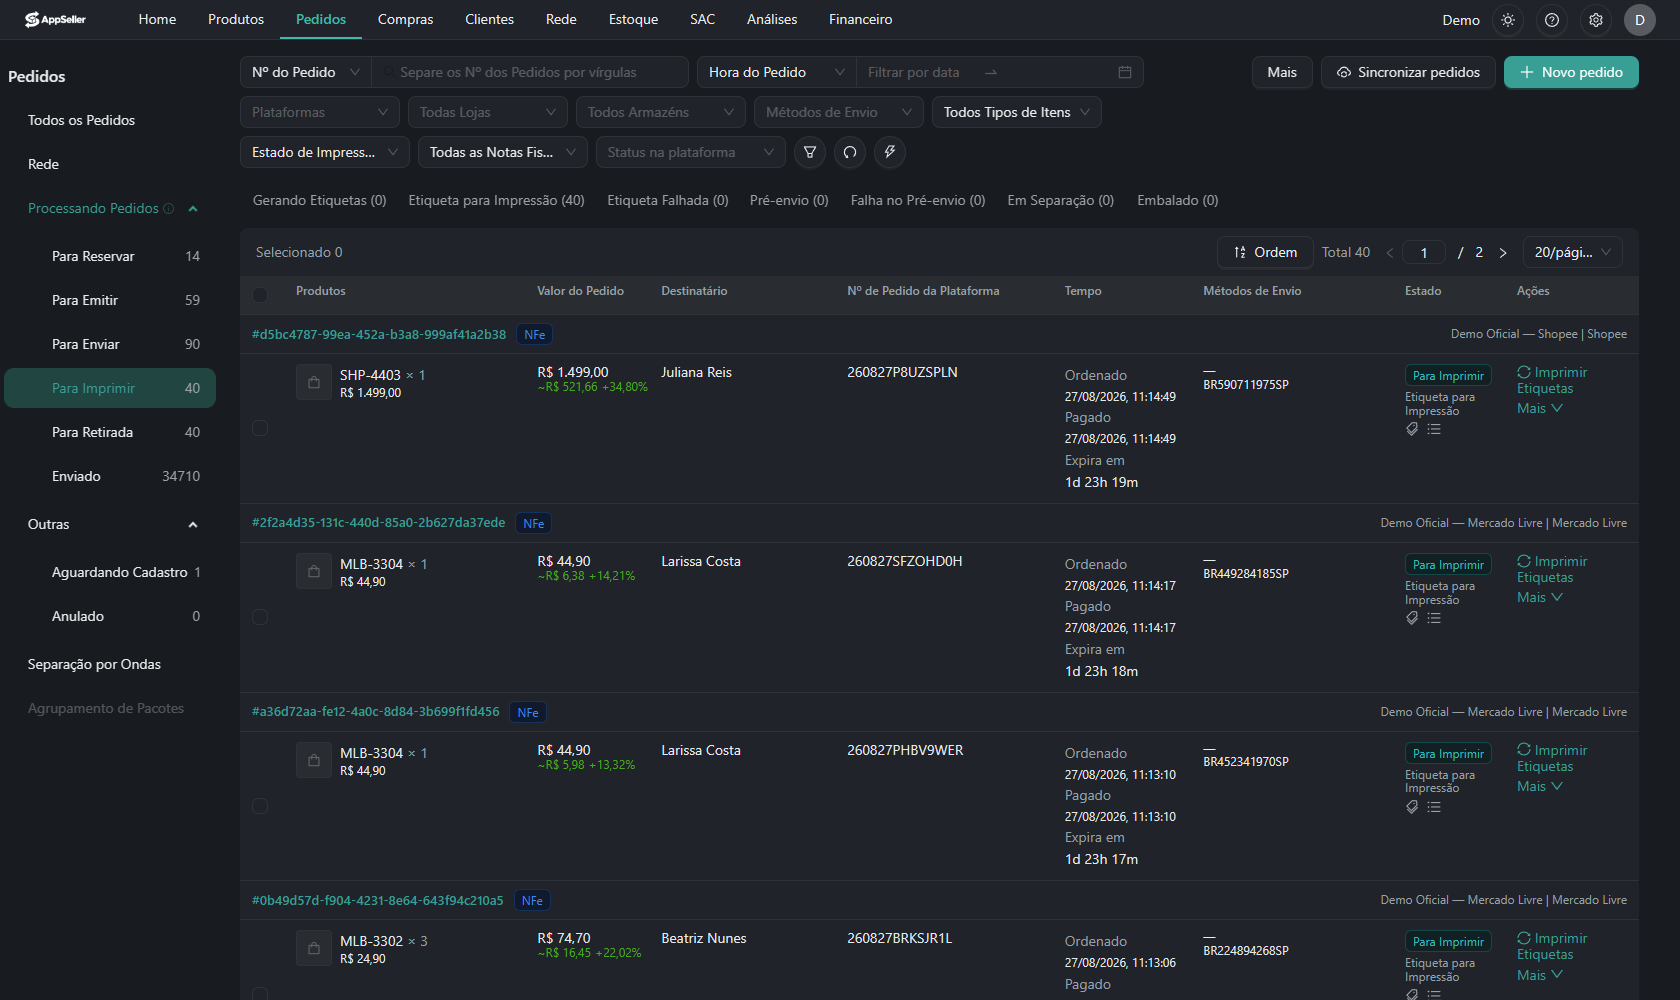Collapse the Processando Pedidos sidebar section
Image resolution: width=1680 pixels, height=1000 pixels.
[193, 208]
